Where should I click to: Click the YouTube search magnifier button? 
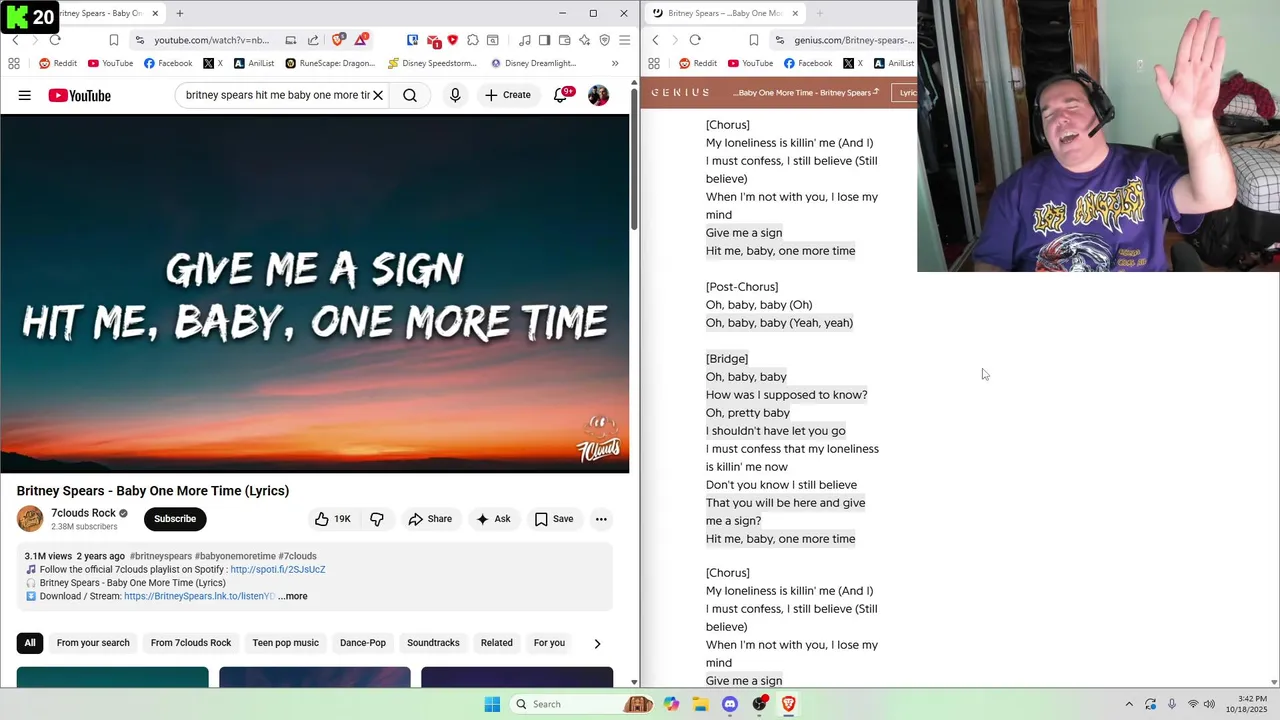410,95
